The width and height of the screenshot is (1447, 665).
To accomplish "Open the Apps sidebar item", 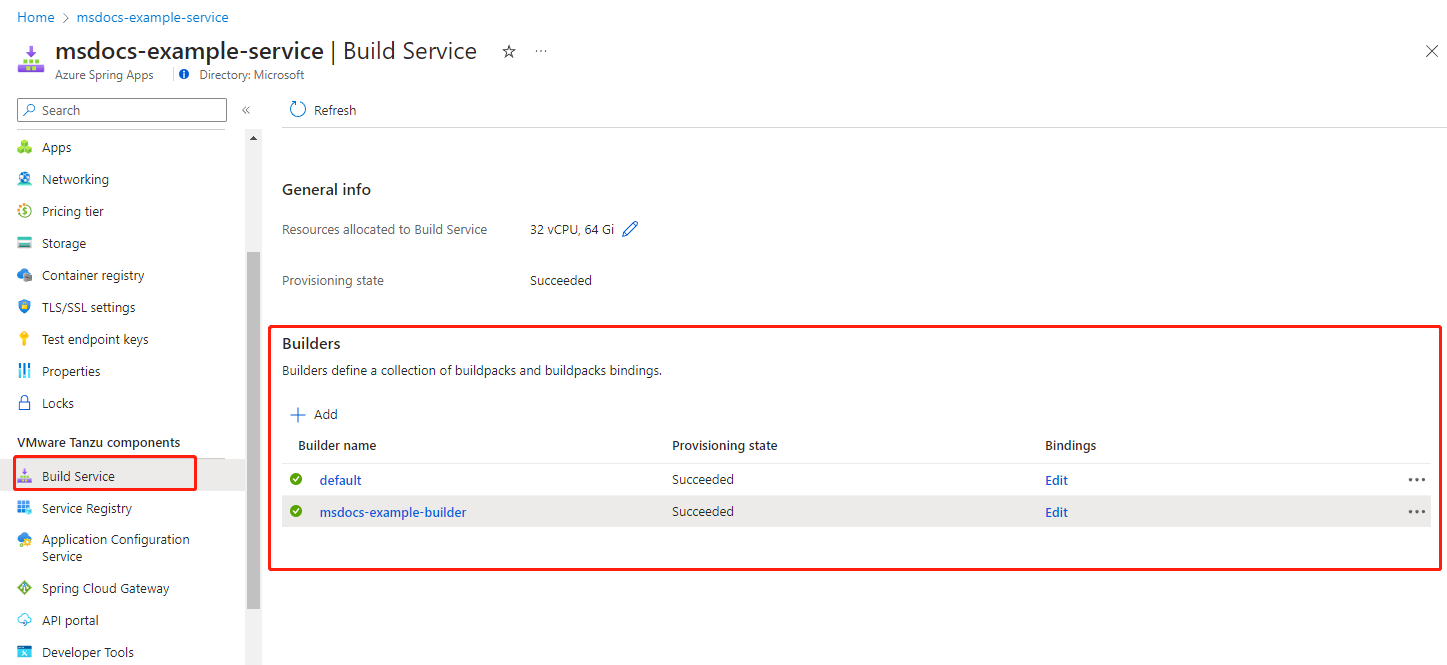I will [56, 148].
